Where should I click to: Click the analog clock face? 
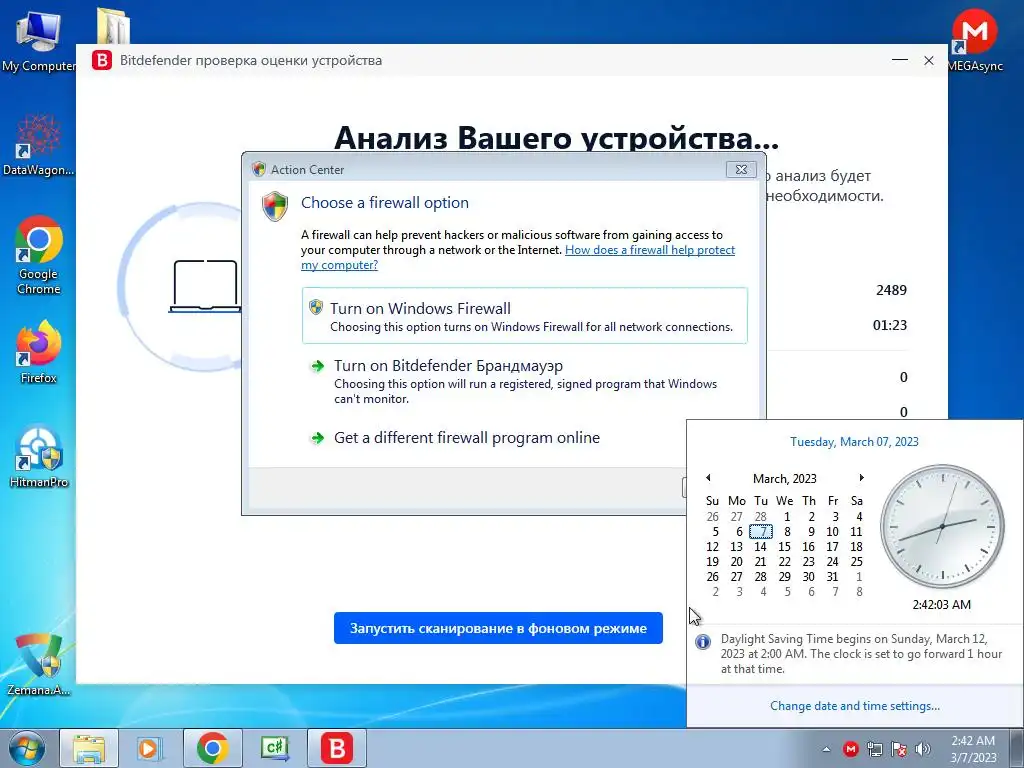pyautogui.click(x=942, y=526)
